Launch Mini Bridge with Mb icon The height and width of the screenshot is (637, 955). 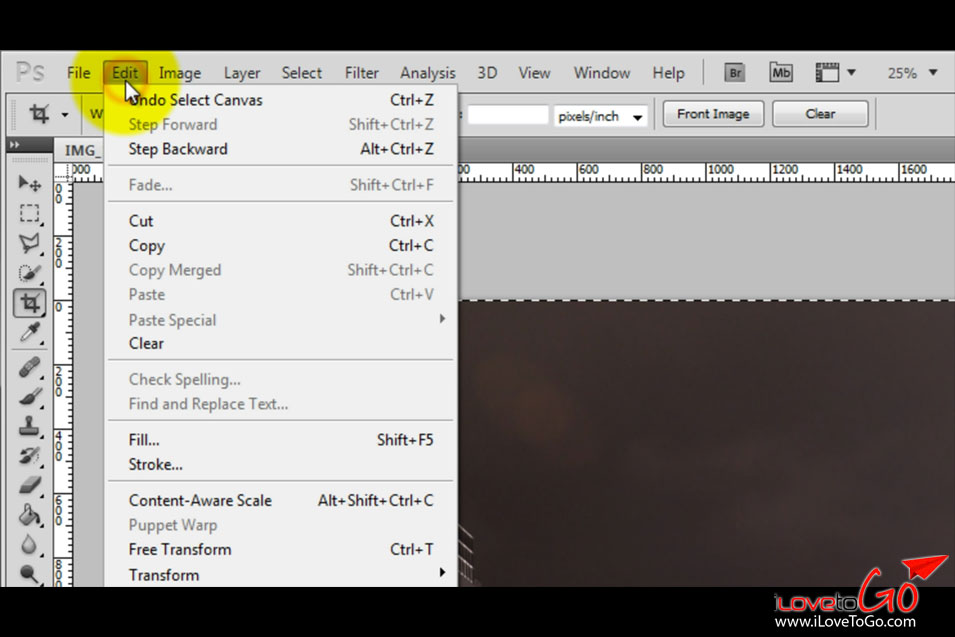coord(781,73)
